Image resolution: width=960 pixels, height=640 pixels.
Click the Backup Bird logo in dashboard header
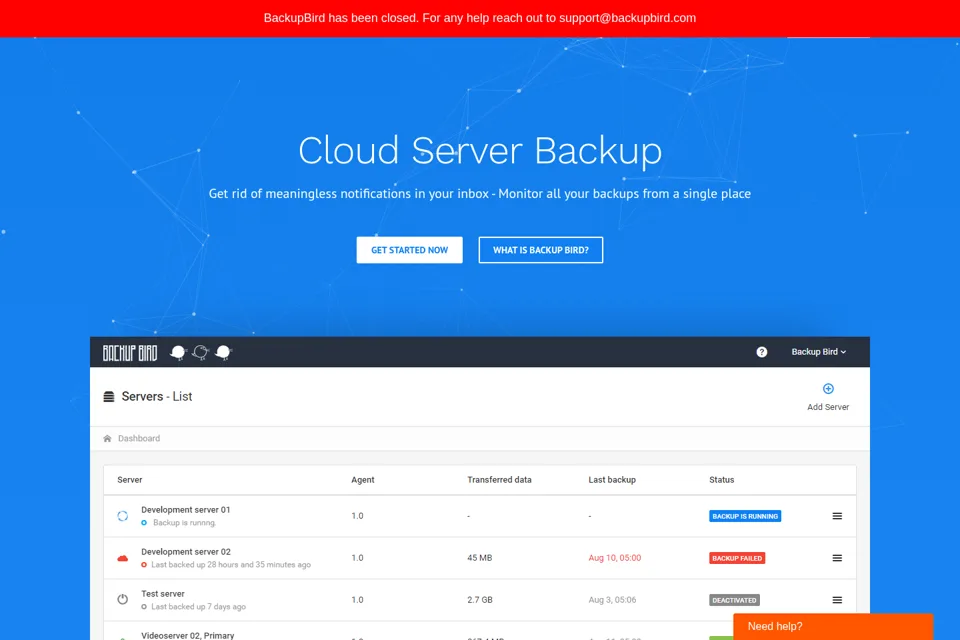click(x=130, y=353)
